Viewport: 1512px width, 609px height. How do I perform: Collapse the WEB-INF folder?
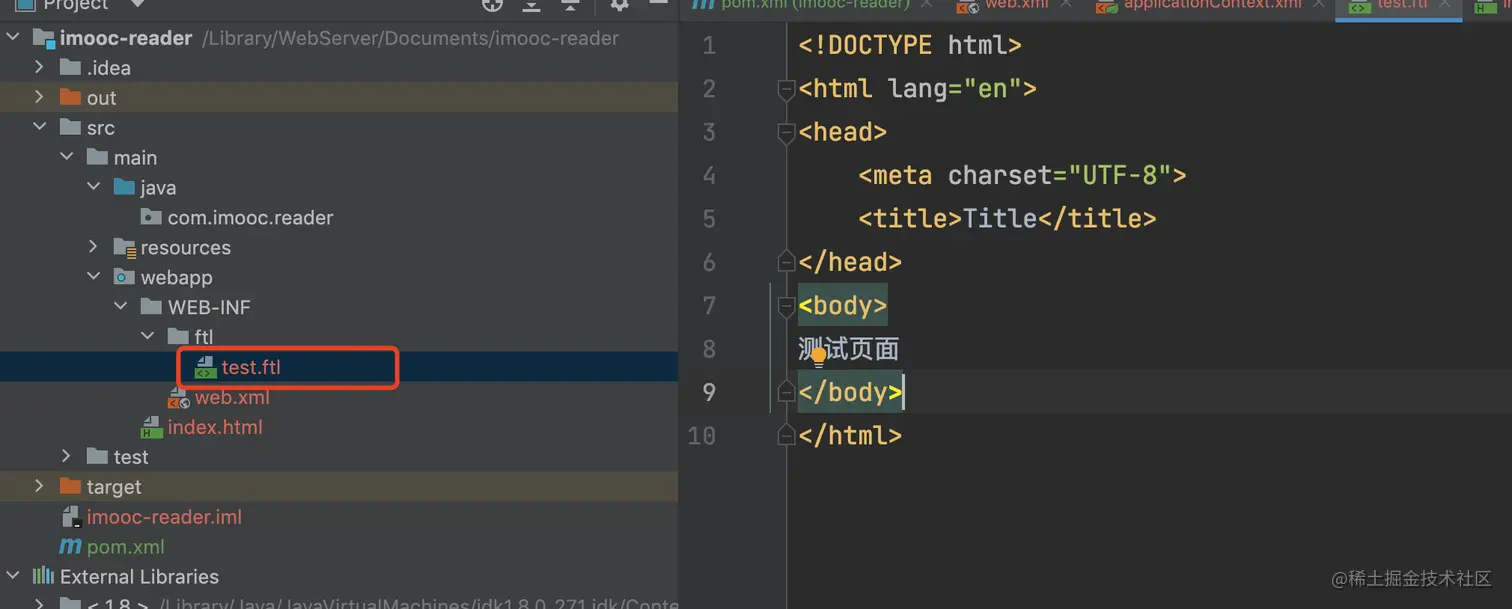[x=121, y=307]
